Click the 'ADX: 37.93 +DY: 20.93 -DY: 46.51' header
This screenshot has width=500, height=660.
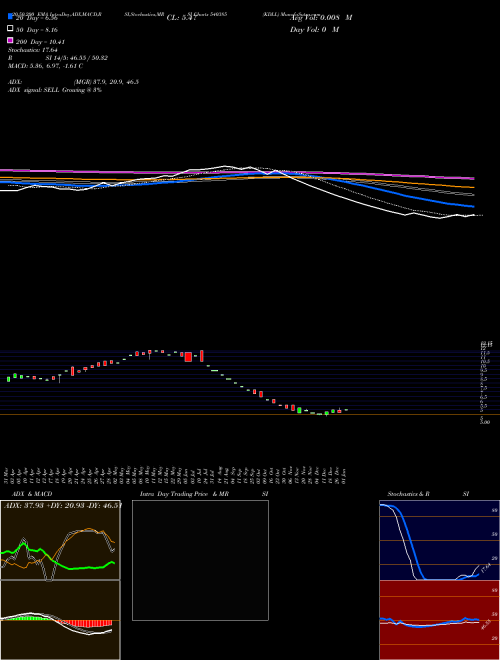(x=63, y=505)
